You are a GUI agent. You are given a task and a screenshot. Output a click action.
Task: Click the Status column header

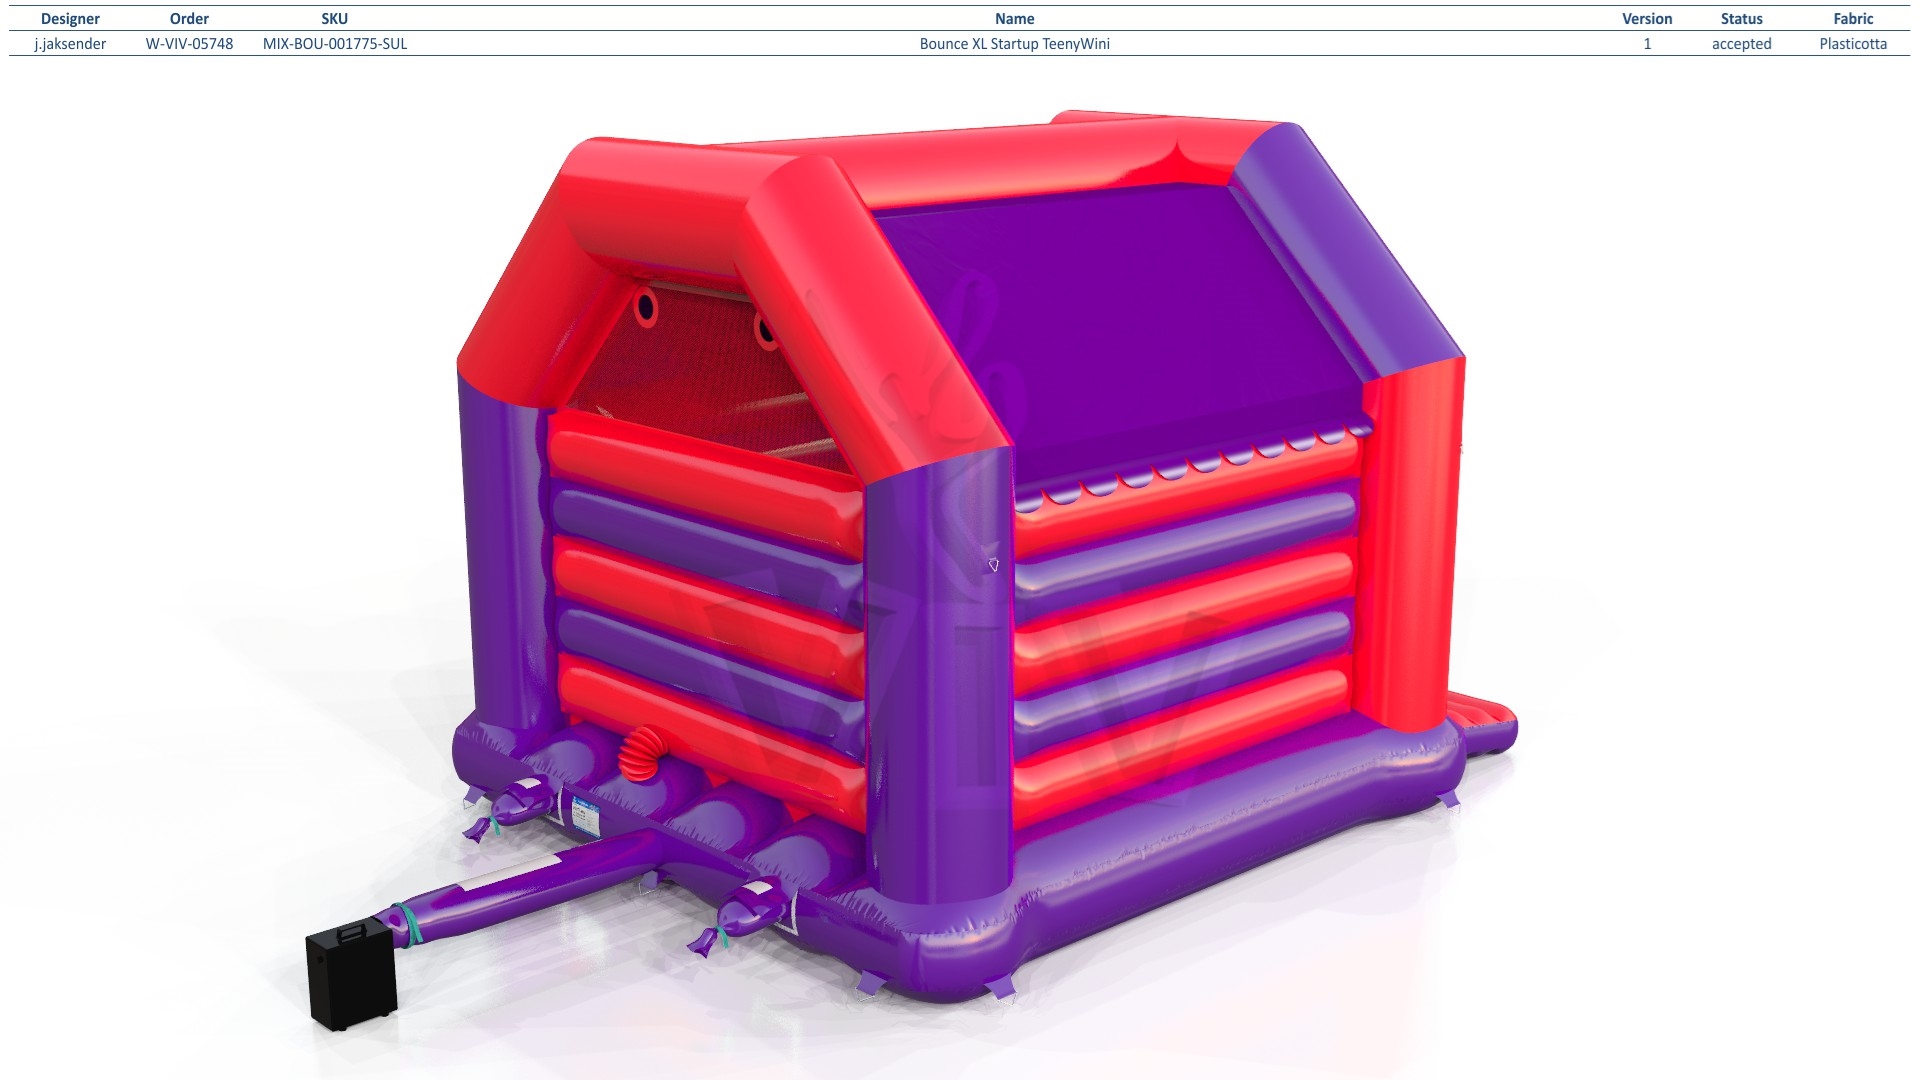pyautogui.click(x=1741, y=19)
